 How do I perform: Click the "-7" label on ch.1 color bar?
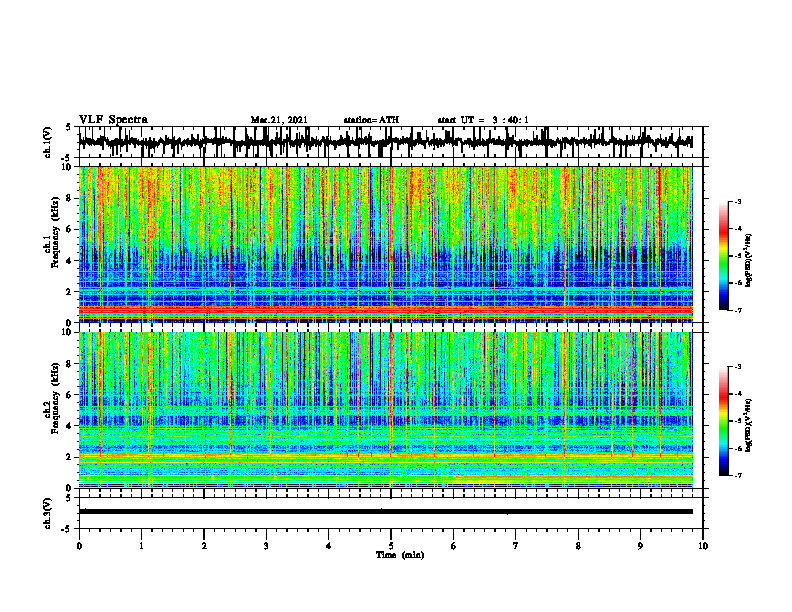point(737,310)
